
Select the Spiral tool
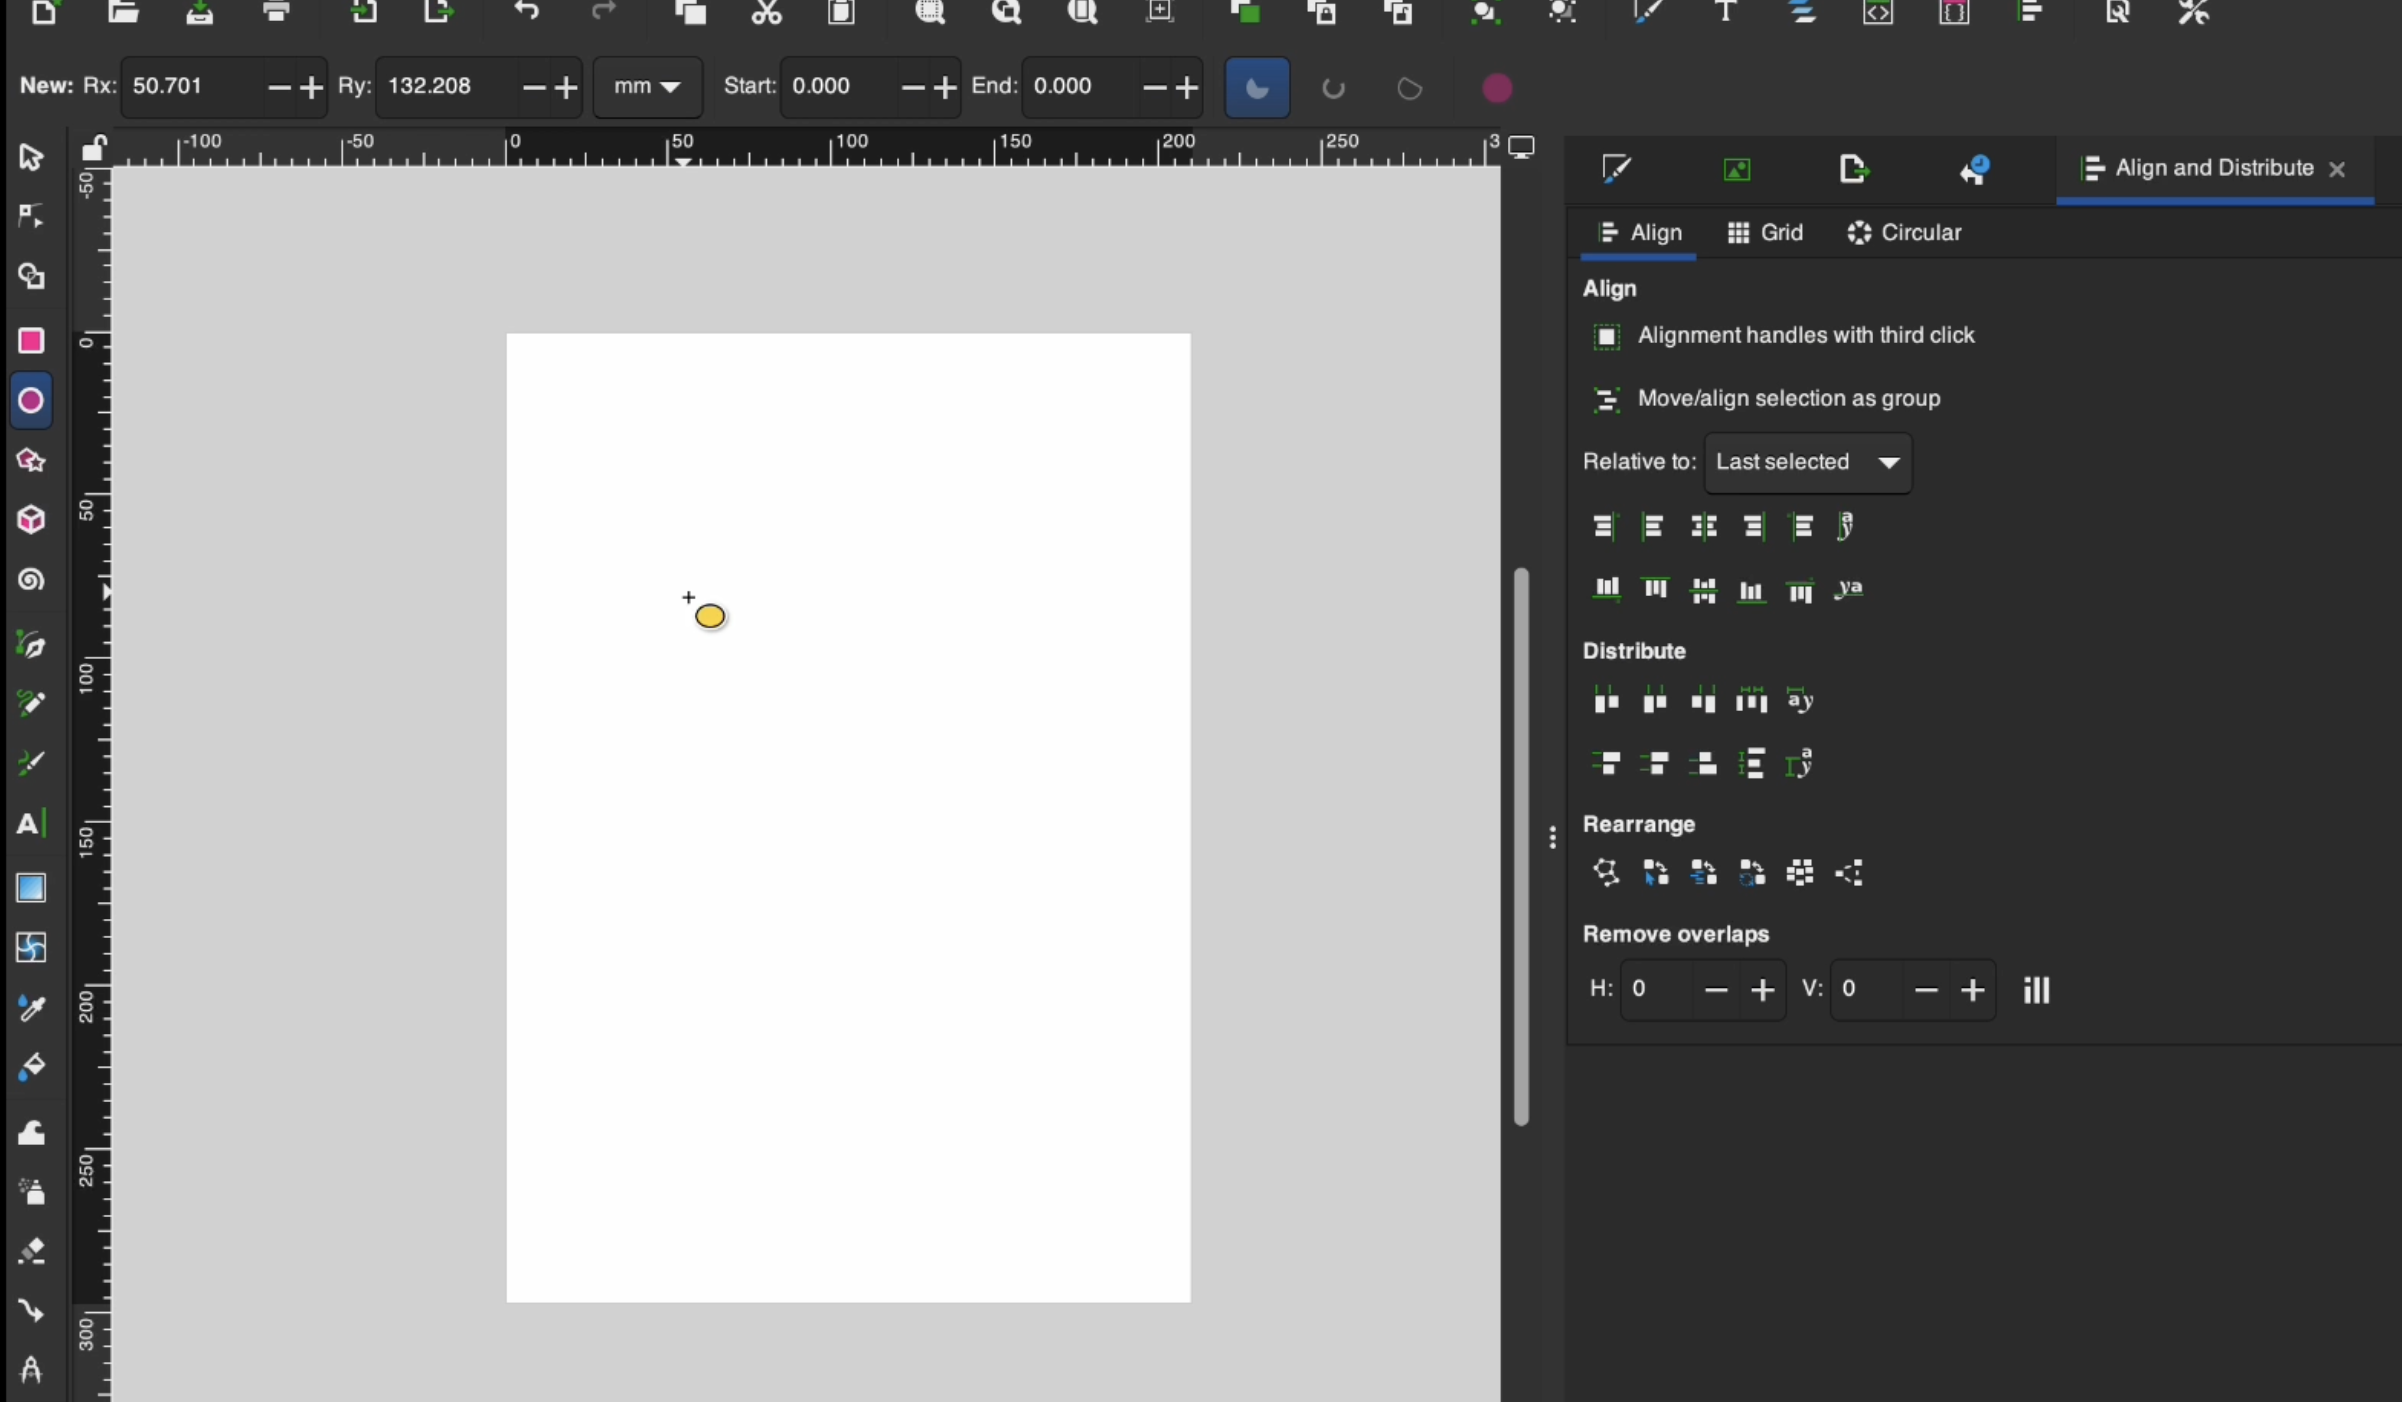tap(31, 581)
